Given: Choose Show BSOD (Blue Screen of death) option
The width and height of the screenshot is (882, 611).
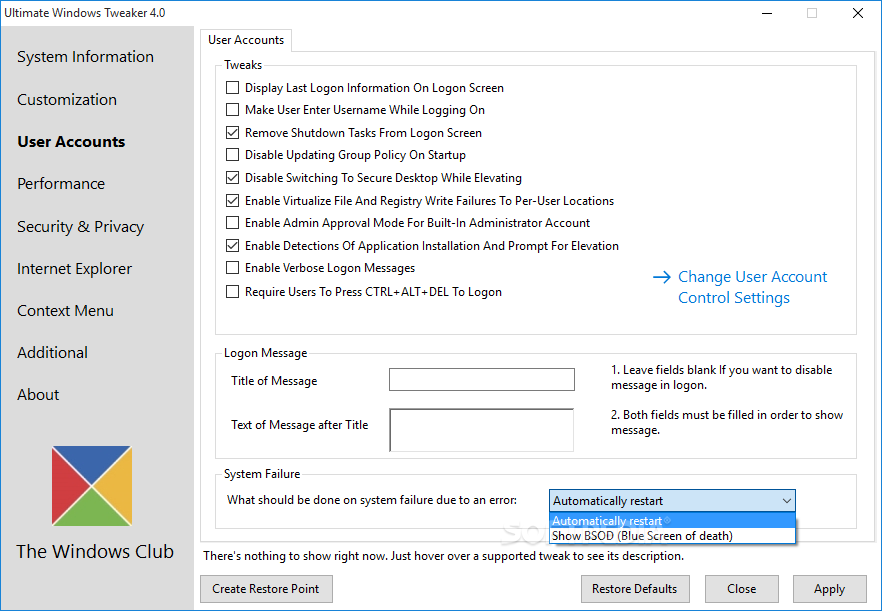Looking at the screenshot, I should [x=672, y=536].
